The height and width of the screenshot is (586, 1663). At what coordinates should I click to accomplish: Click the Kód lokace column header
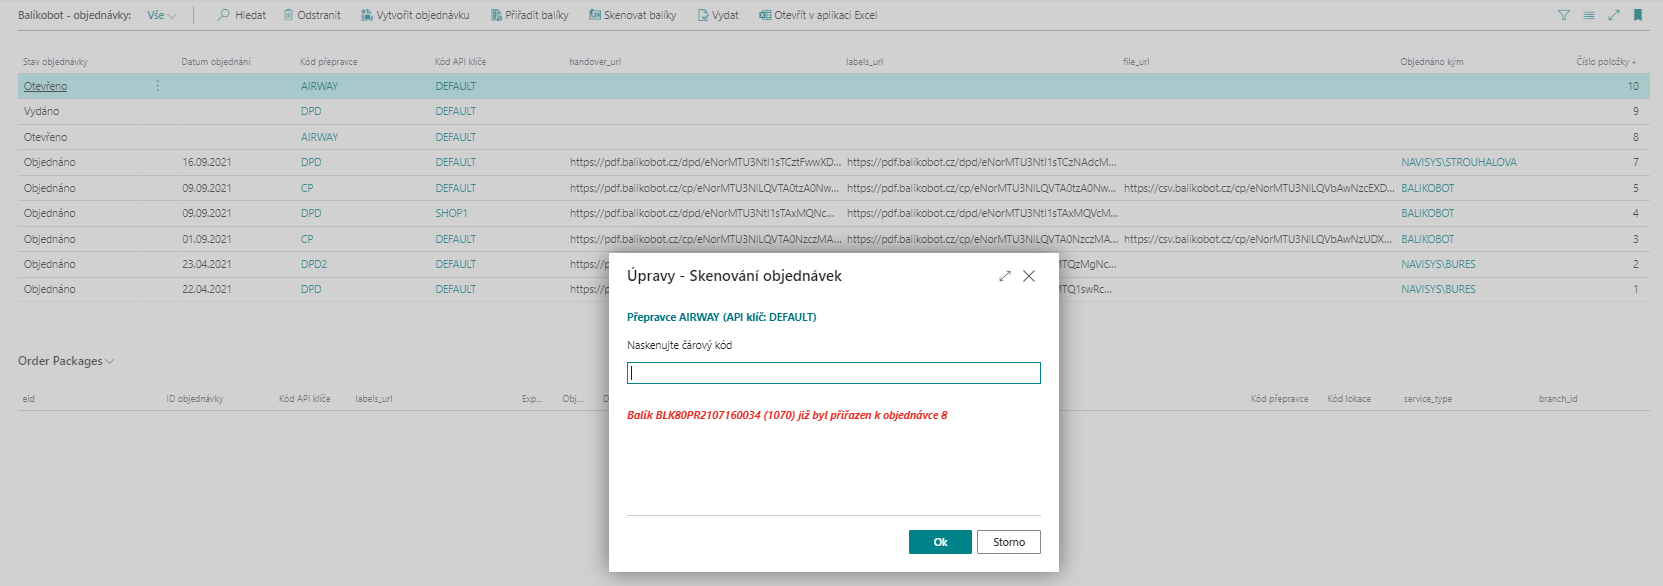click(1349, 399)
